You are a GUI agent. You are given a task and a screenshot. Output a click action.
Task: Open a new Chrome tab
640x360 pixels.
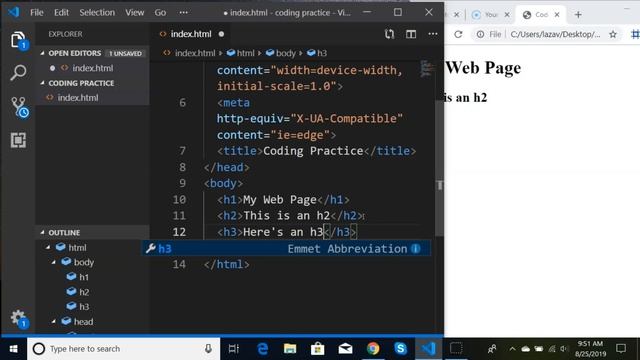point(578,15)
